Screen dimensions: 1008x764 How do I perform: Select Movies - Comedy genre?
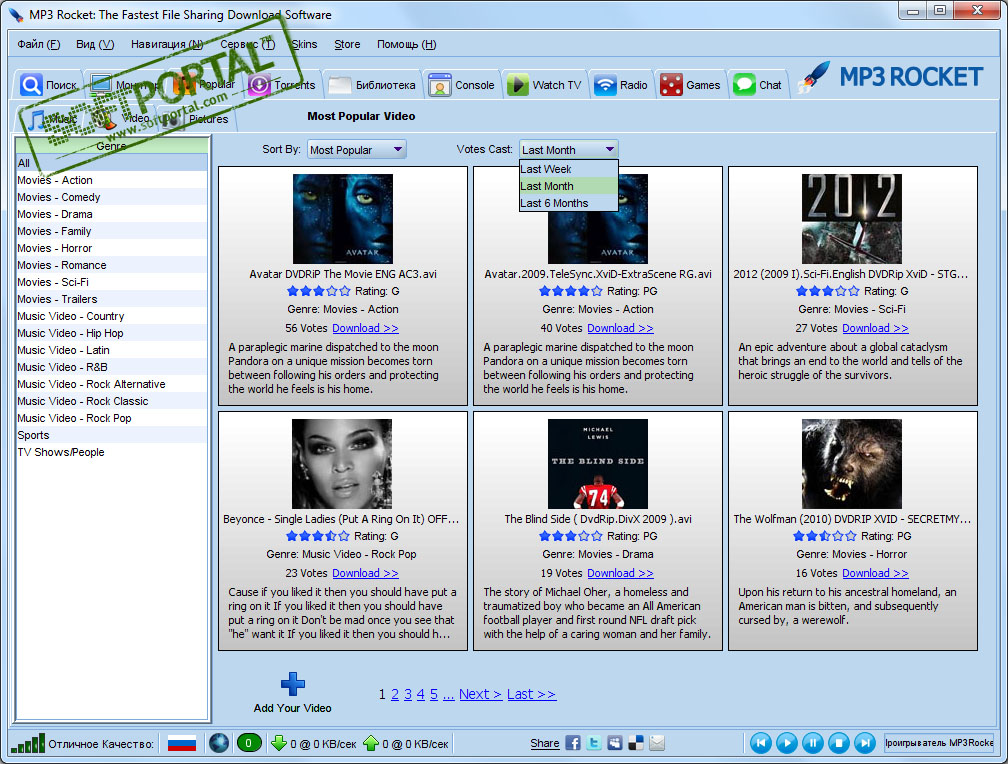point(112,197)
